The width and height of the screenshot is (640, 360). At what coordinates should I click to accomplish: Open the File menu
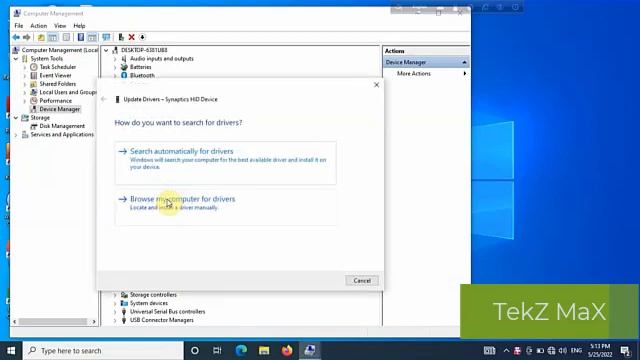pos(19,26)
